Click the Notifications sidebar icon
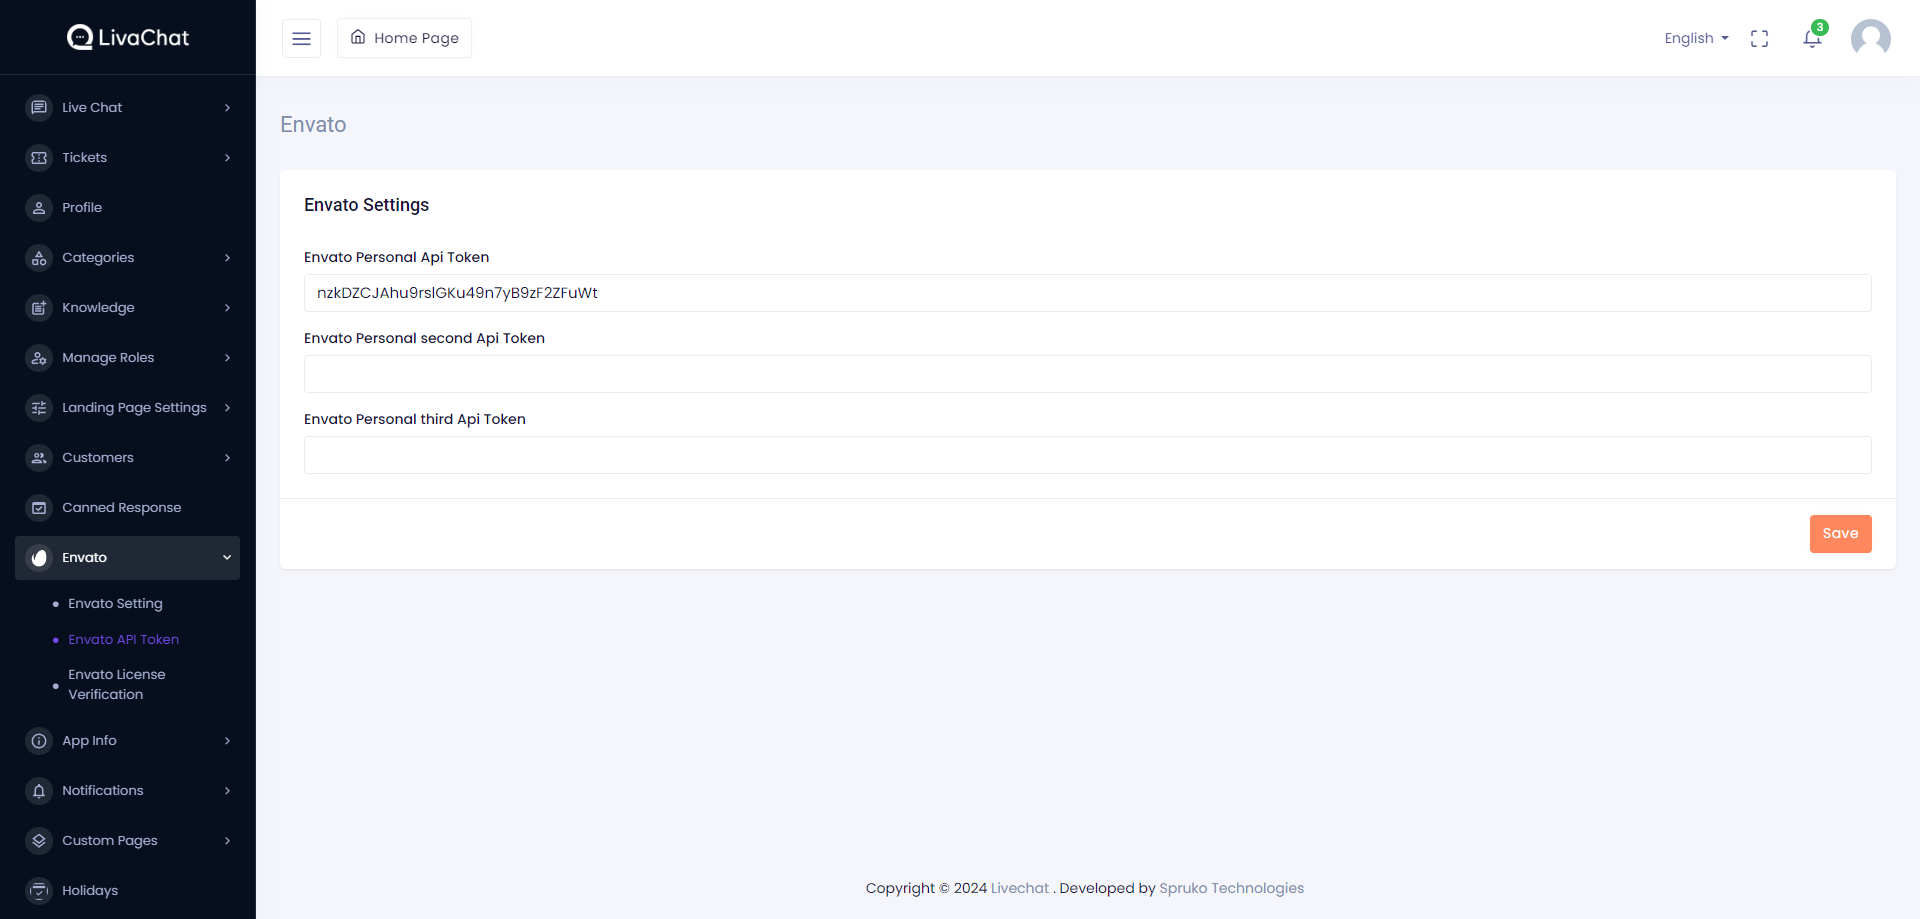Screen dimensions: 1920x919 tap(39, 790)
